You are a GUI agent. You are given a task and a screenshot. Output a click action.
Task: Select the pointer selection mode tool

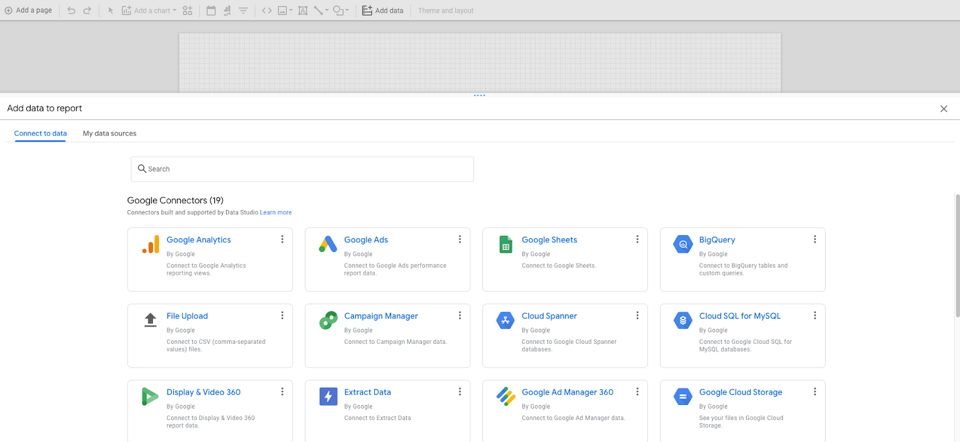[x=111, y=11]
